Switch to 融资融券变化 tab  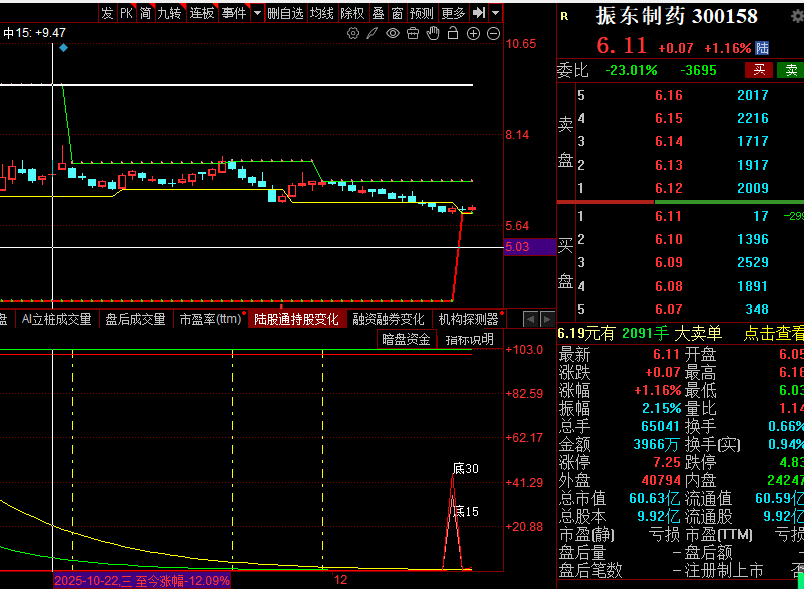point(389,319)
